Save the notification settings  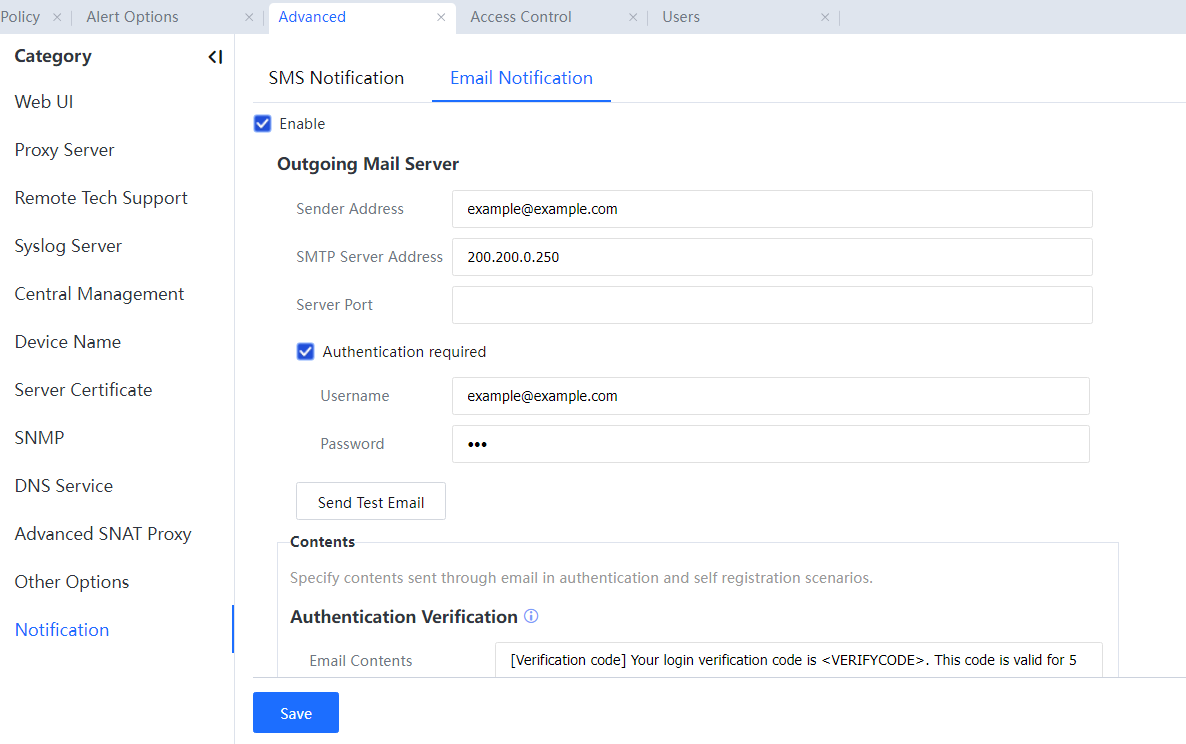[x=296, y=713]
